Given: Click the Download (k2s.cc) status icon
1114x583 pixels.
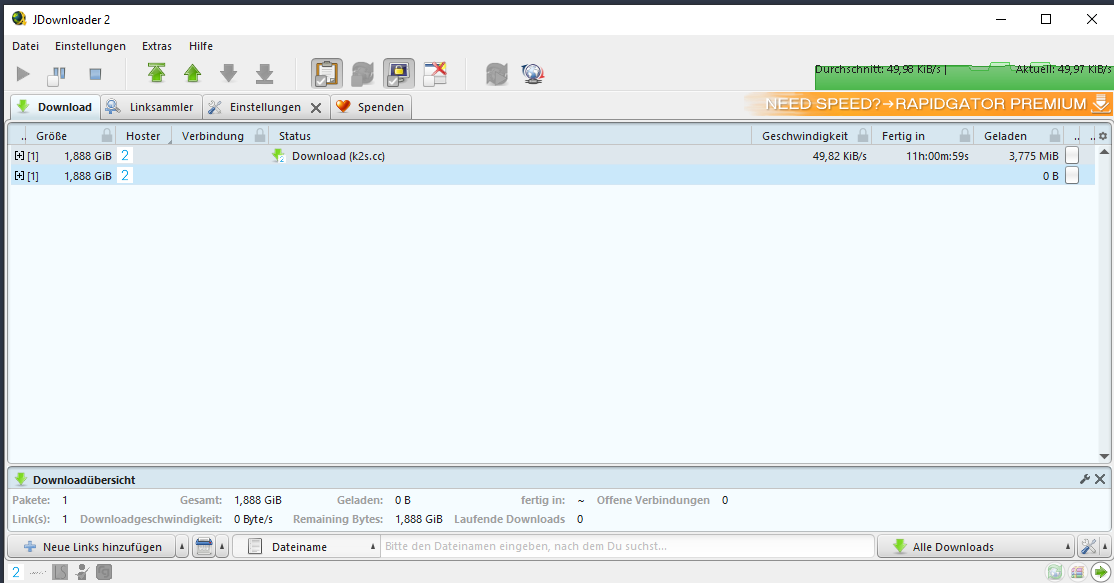Looking at the screenshot, I should point(278,156).
